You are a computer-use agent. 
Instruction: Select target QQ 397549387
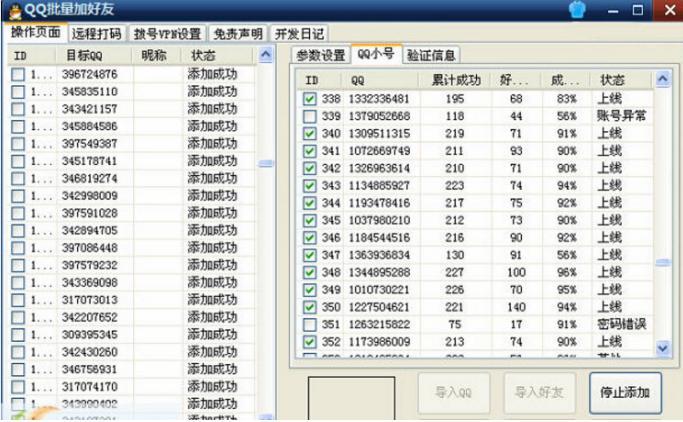point(90,144)
